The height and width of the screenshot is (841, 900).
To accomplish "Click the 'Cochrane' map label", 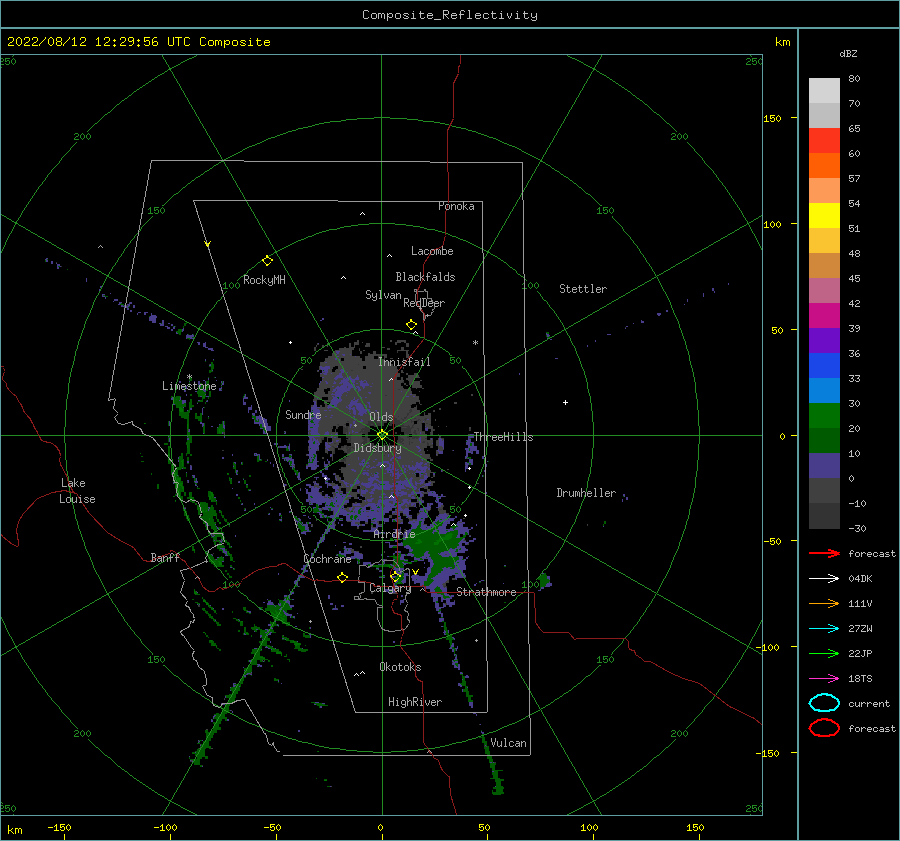I will pos(327,559).
